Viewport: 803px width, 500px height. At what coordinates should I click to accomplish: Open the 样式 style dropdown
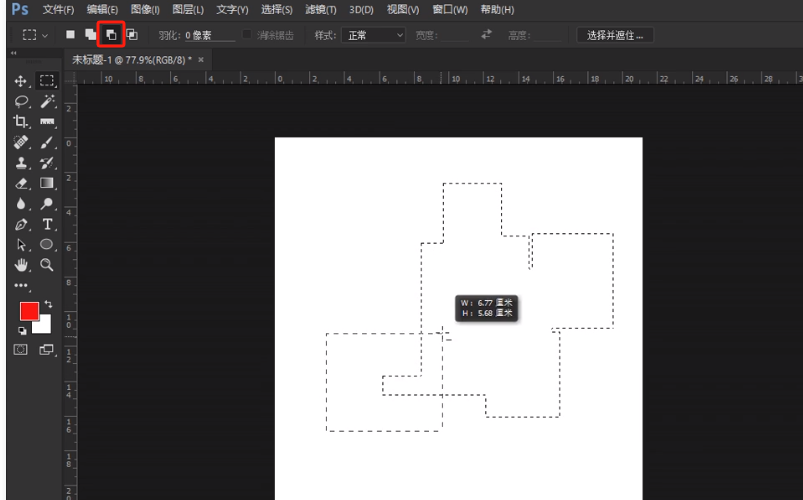tap(373, 35)
